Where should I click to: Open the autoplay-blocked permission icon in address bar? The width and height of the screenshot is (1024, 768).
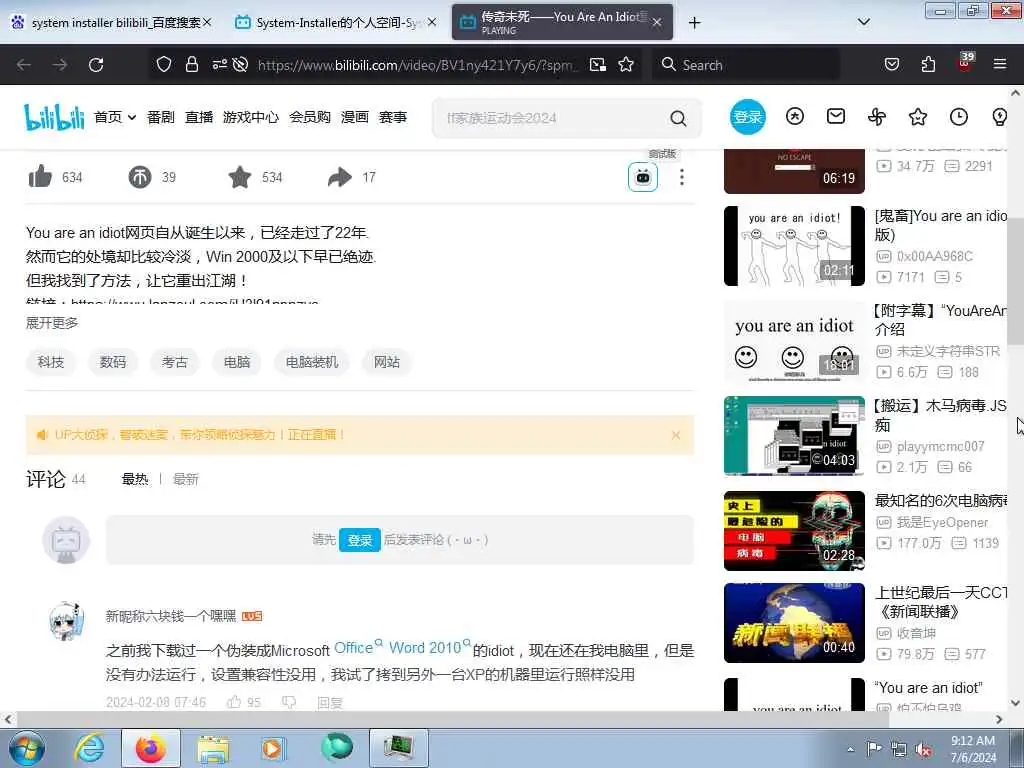pos(240,64)
